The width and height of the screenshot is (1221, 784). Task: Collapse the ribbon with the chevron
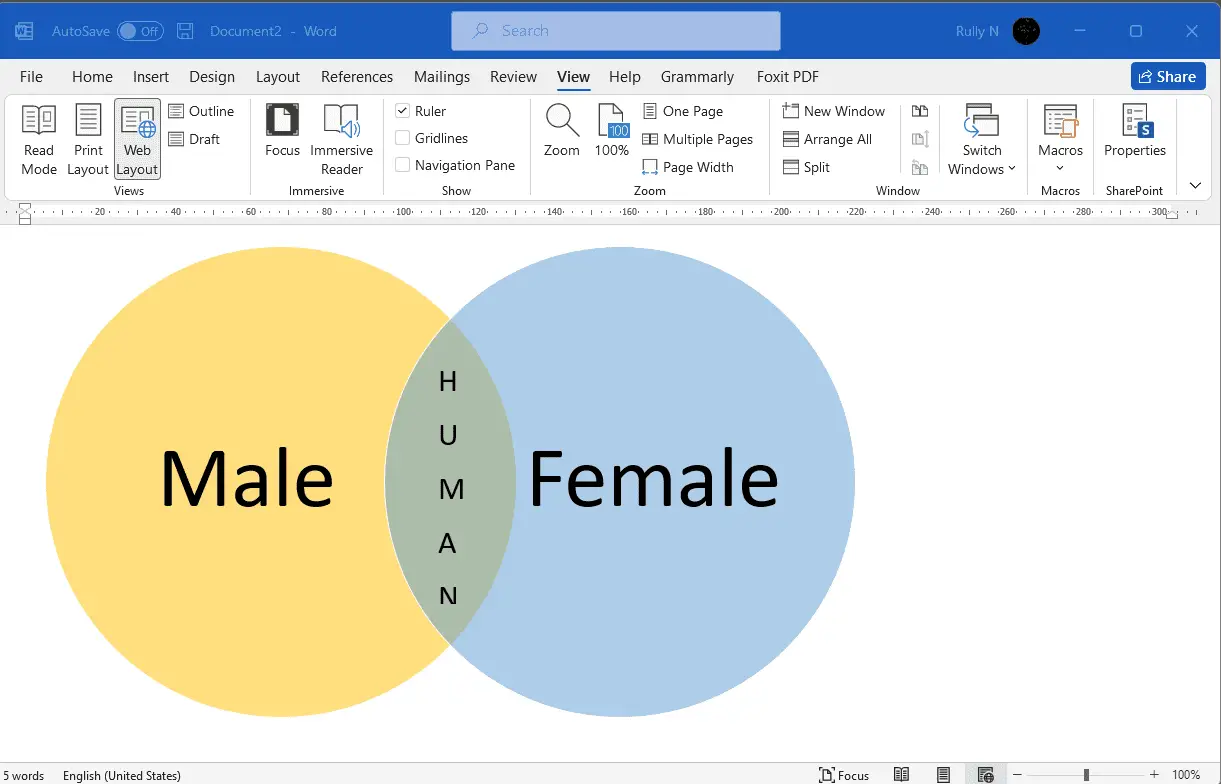pyautogui.click(x=1196, y=185)
